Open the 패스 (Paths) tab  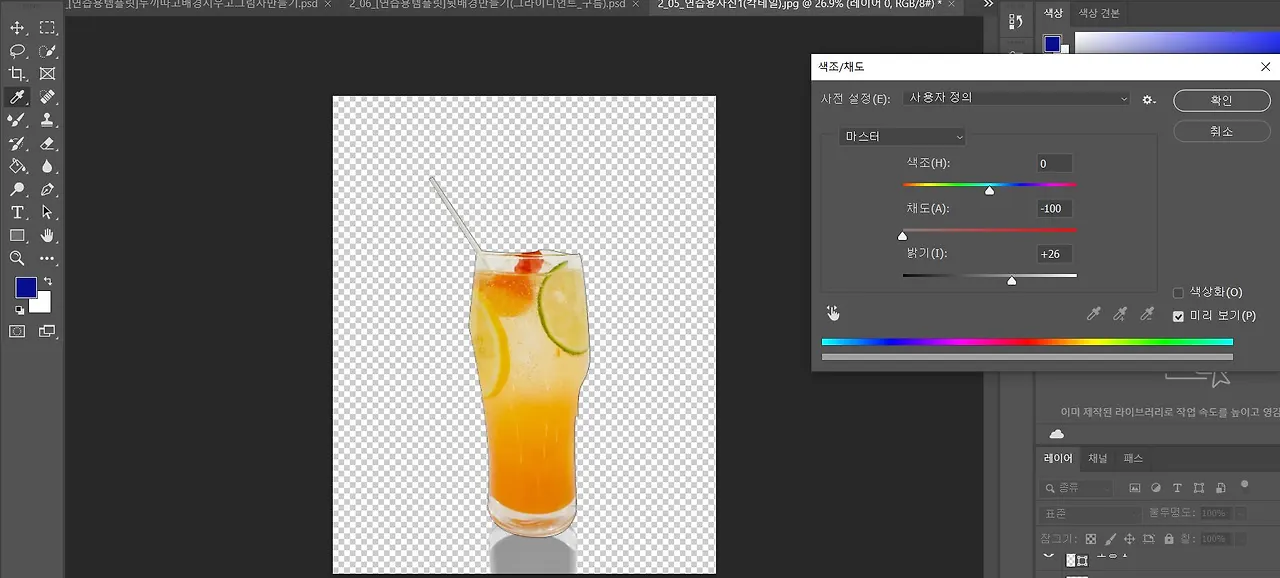1133,459
